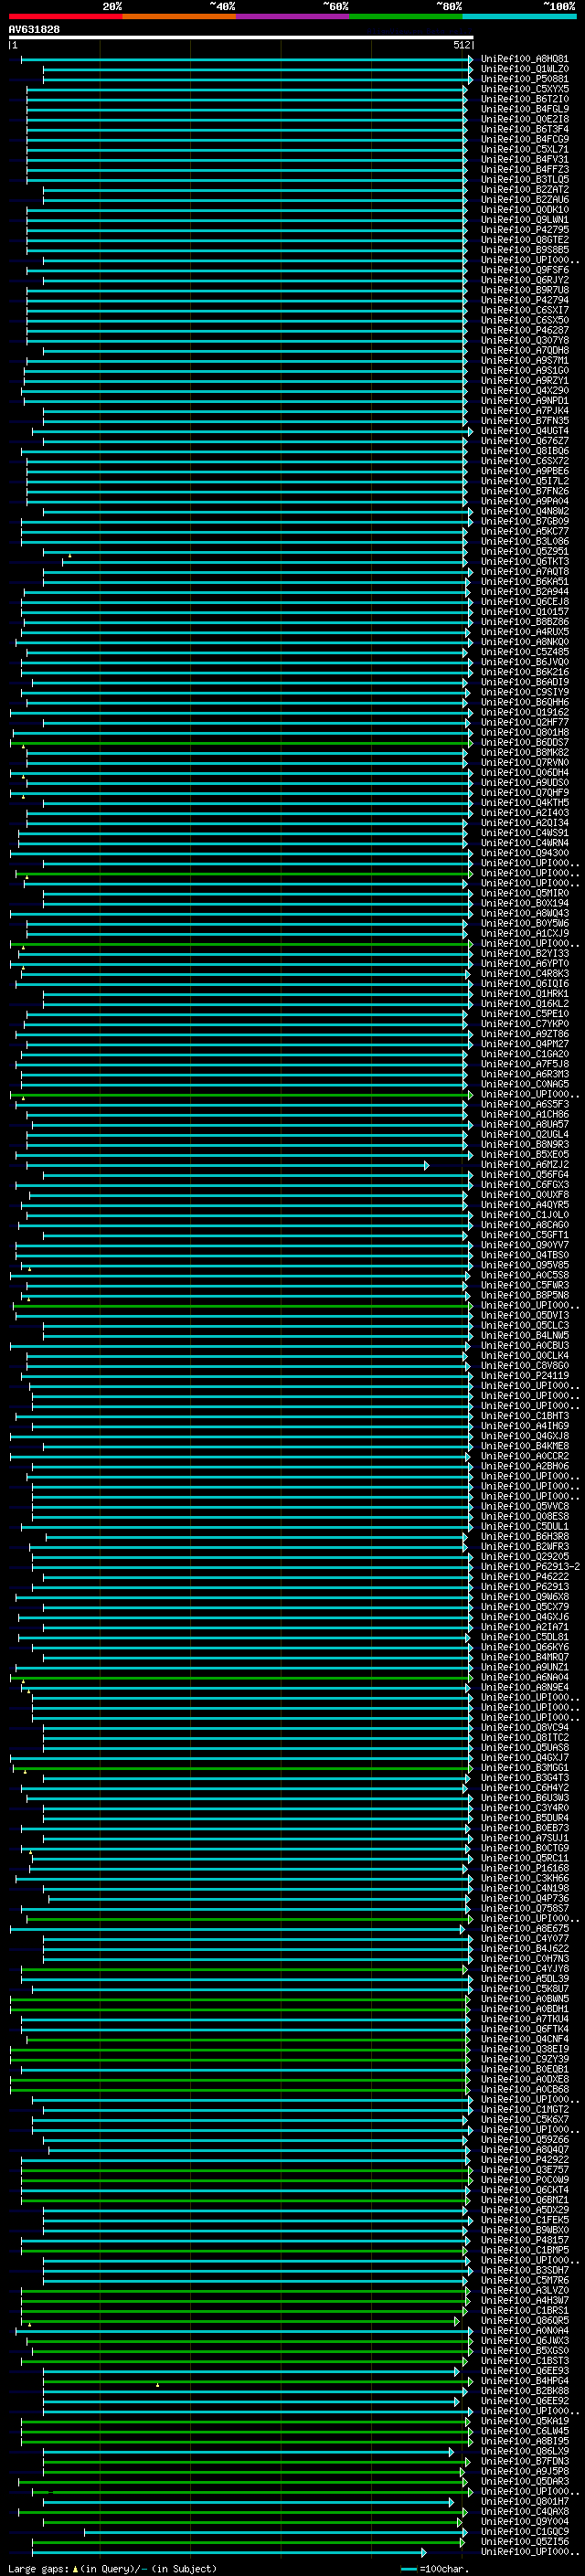Click the white query bar under AV631828
Screen dimensions: 585x2576
click(x=241, y=38)
